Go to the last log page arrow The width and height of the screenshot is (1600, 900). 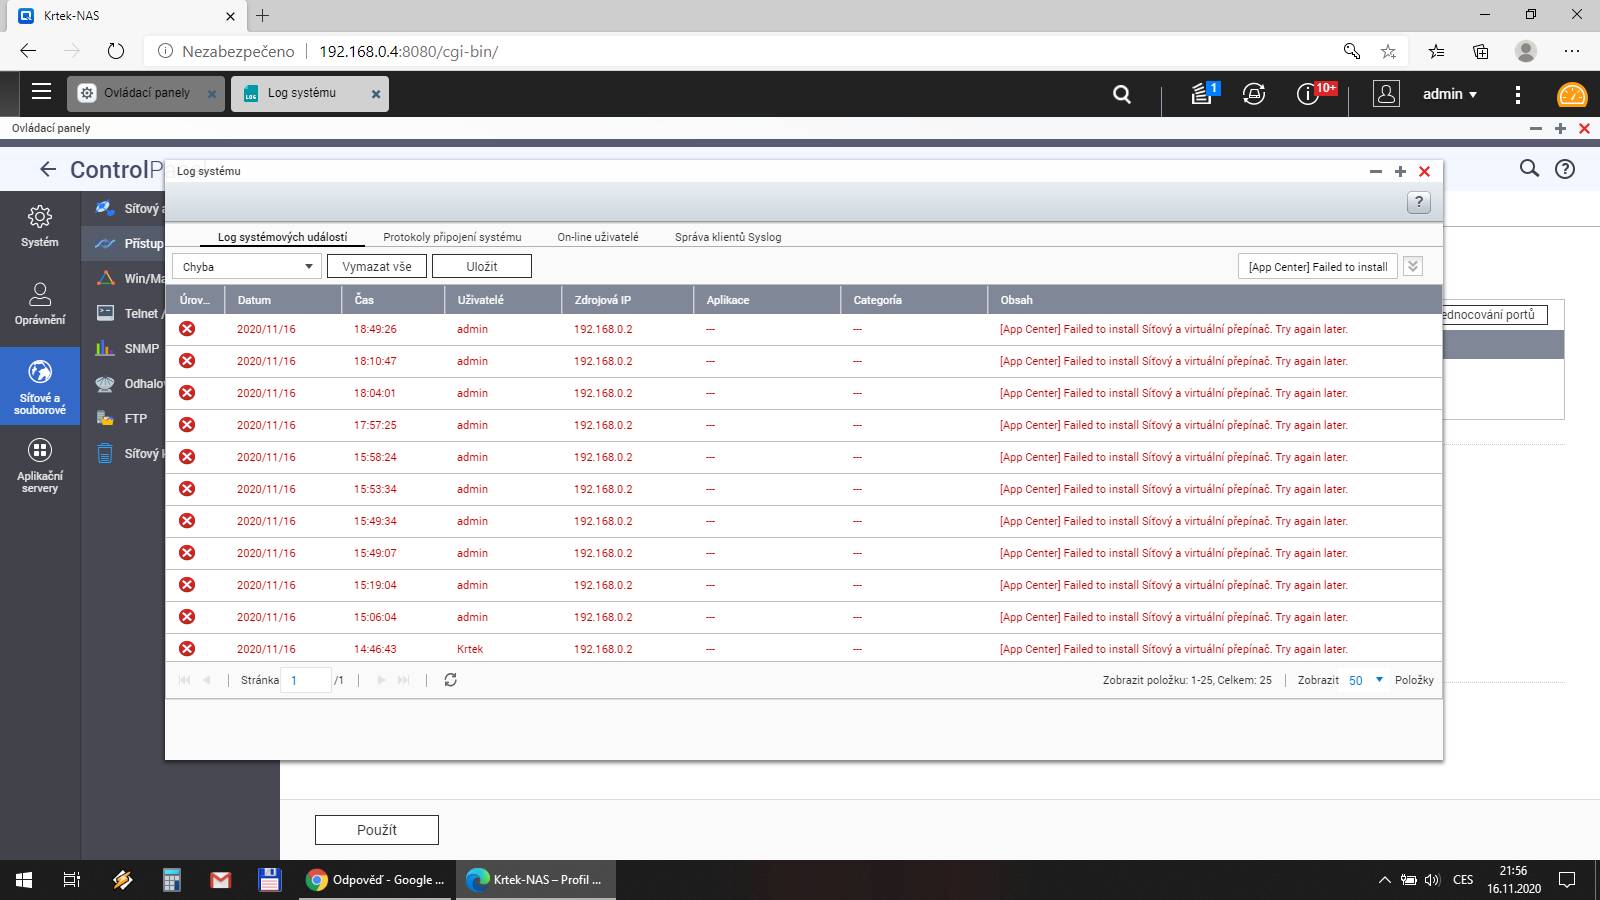pyautogui.click(x=404, y=680)
